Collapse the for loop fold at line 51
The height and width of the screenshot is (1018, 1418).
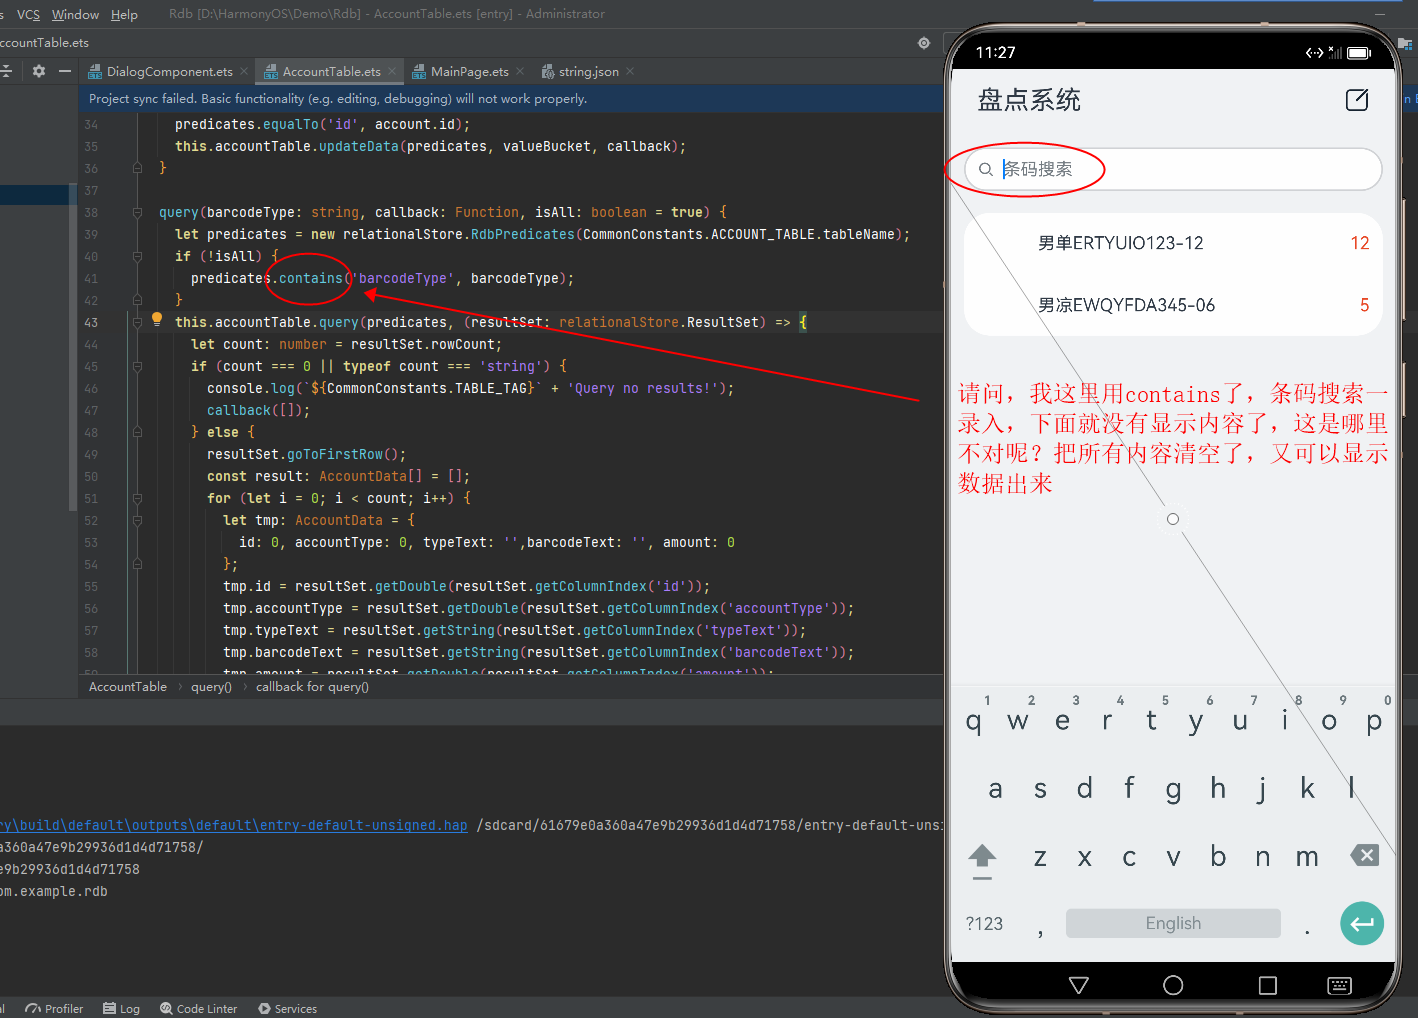pyautogui.click(x=137, y=498)
